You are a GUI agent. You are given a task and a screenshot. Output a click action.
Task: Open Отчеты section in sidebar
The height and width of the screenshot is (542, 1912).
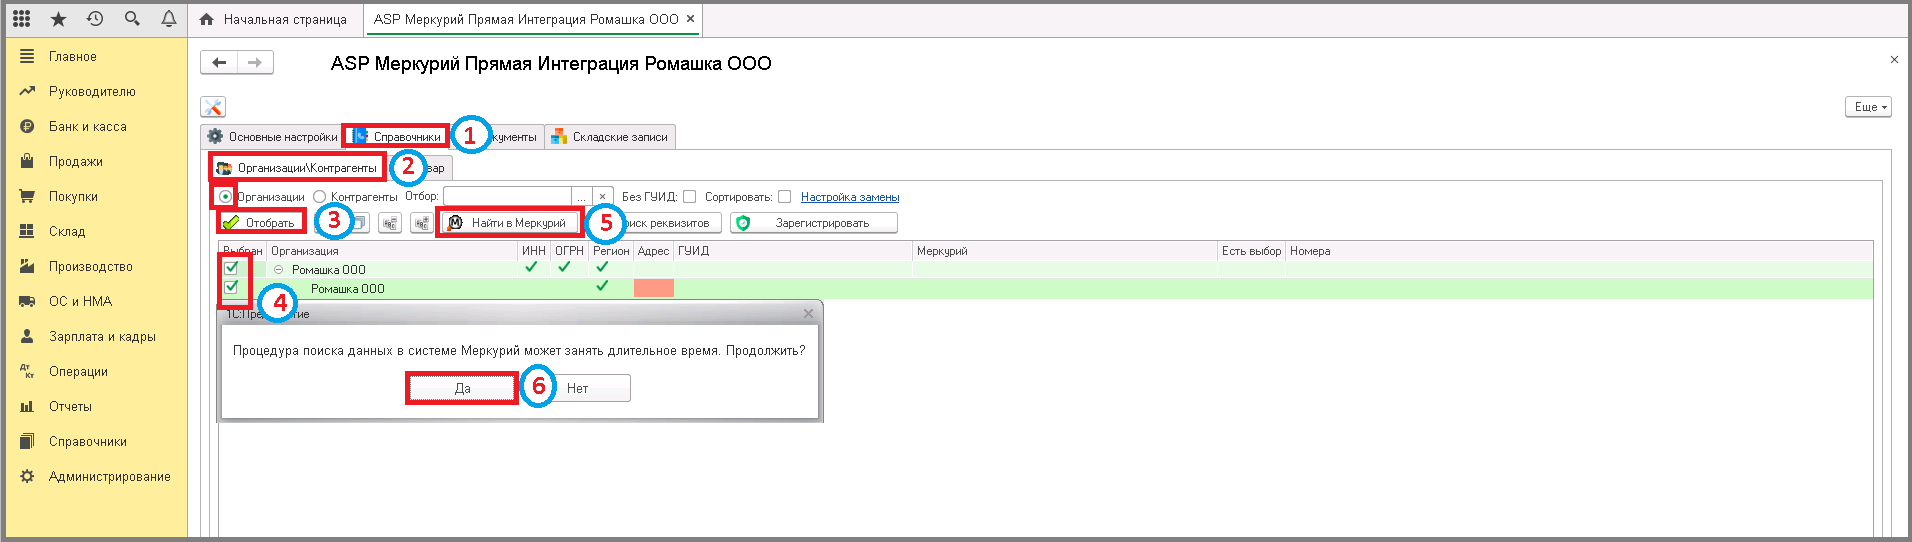(70, 407)
